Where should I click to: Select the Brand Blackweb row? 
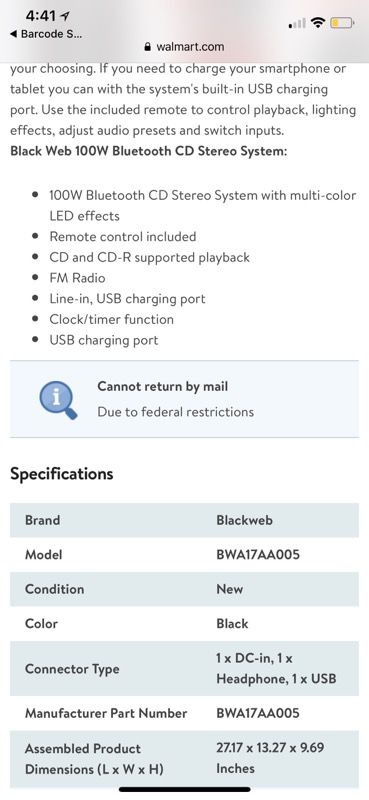coord(184,520)
